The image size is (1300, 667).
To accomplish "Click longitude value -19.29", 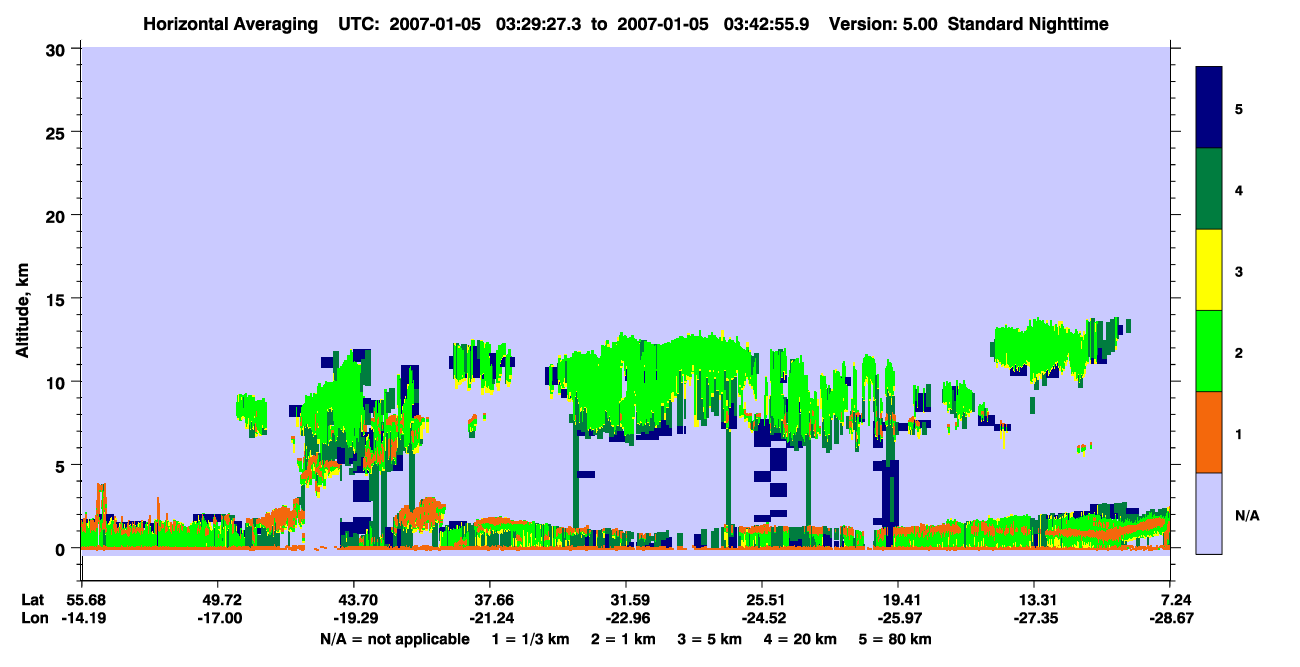I will coord(354,619).
